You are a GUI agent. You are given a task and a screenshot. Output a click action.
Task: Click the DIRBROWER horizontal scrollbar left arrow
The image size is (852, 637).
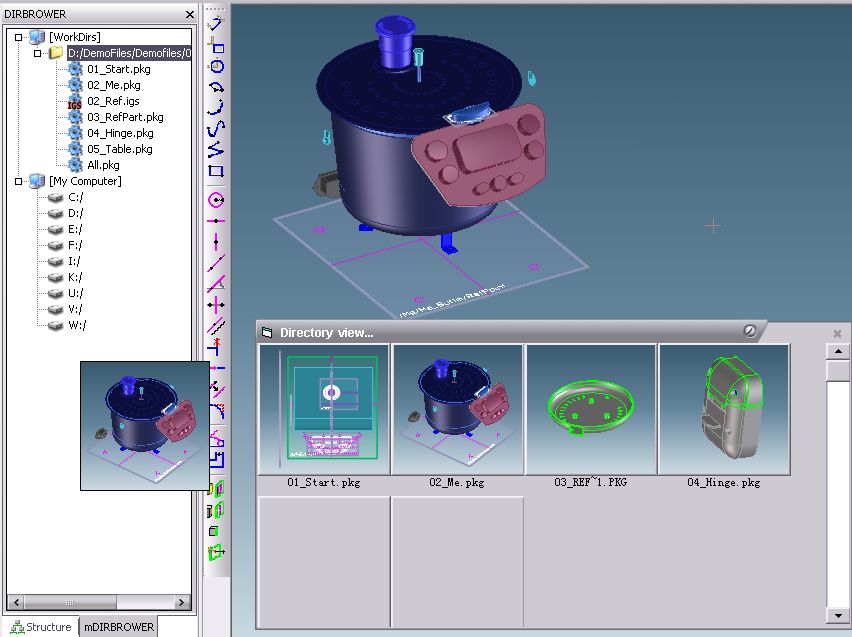coord(16,602)
